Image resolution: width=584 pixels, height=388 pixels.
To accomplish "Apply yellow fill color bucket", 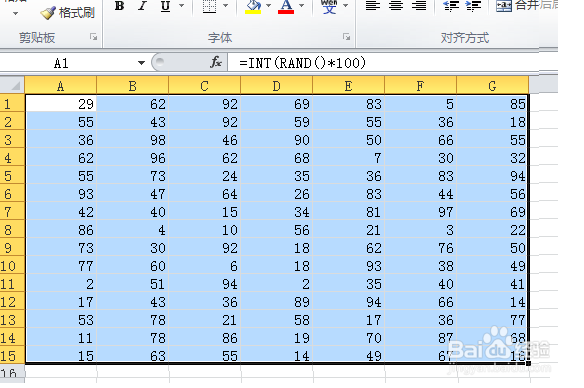I will pos(253,7).
